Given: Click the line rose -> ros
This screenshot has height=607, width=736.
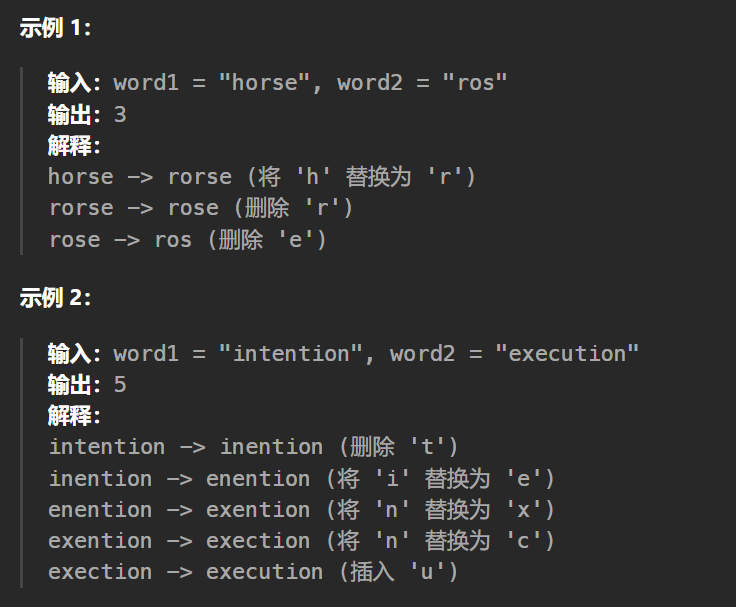Looking at the screenshot, I should (x=187, y=239).
